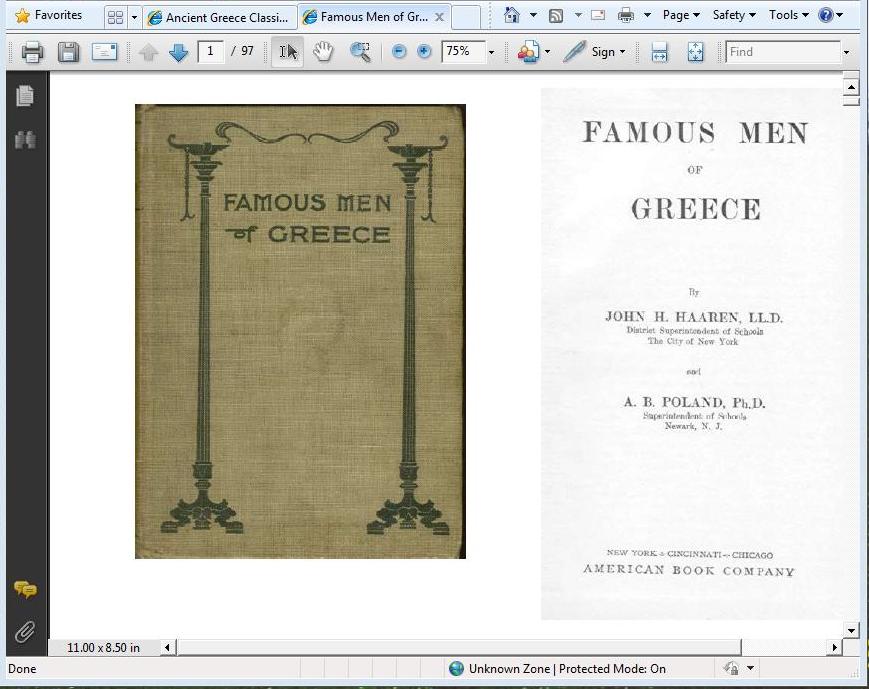The height and width of the screenshot is (689, 869).
Task: Toggle fit-to-width scrolling mode
Action: pyautogui.click(x=659, y=52)
